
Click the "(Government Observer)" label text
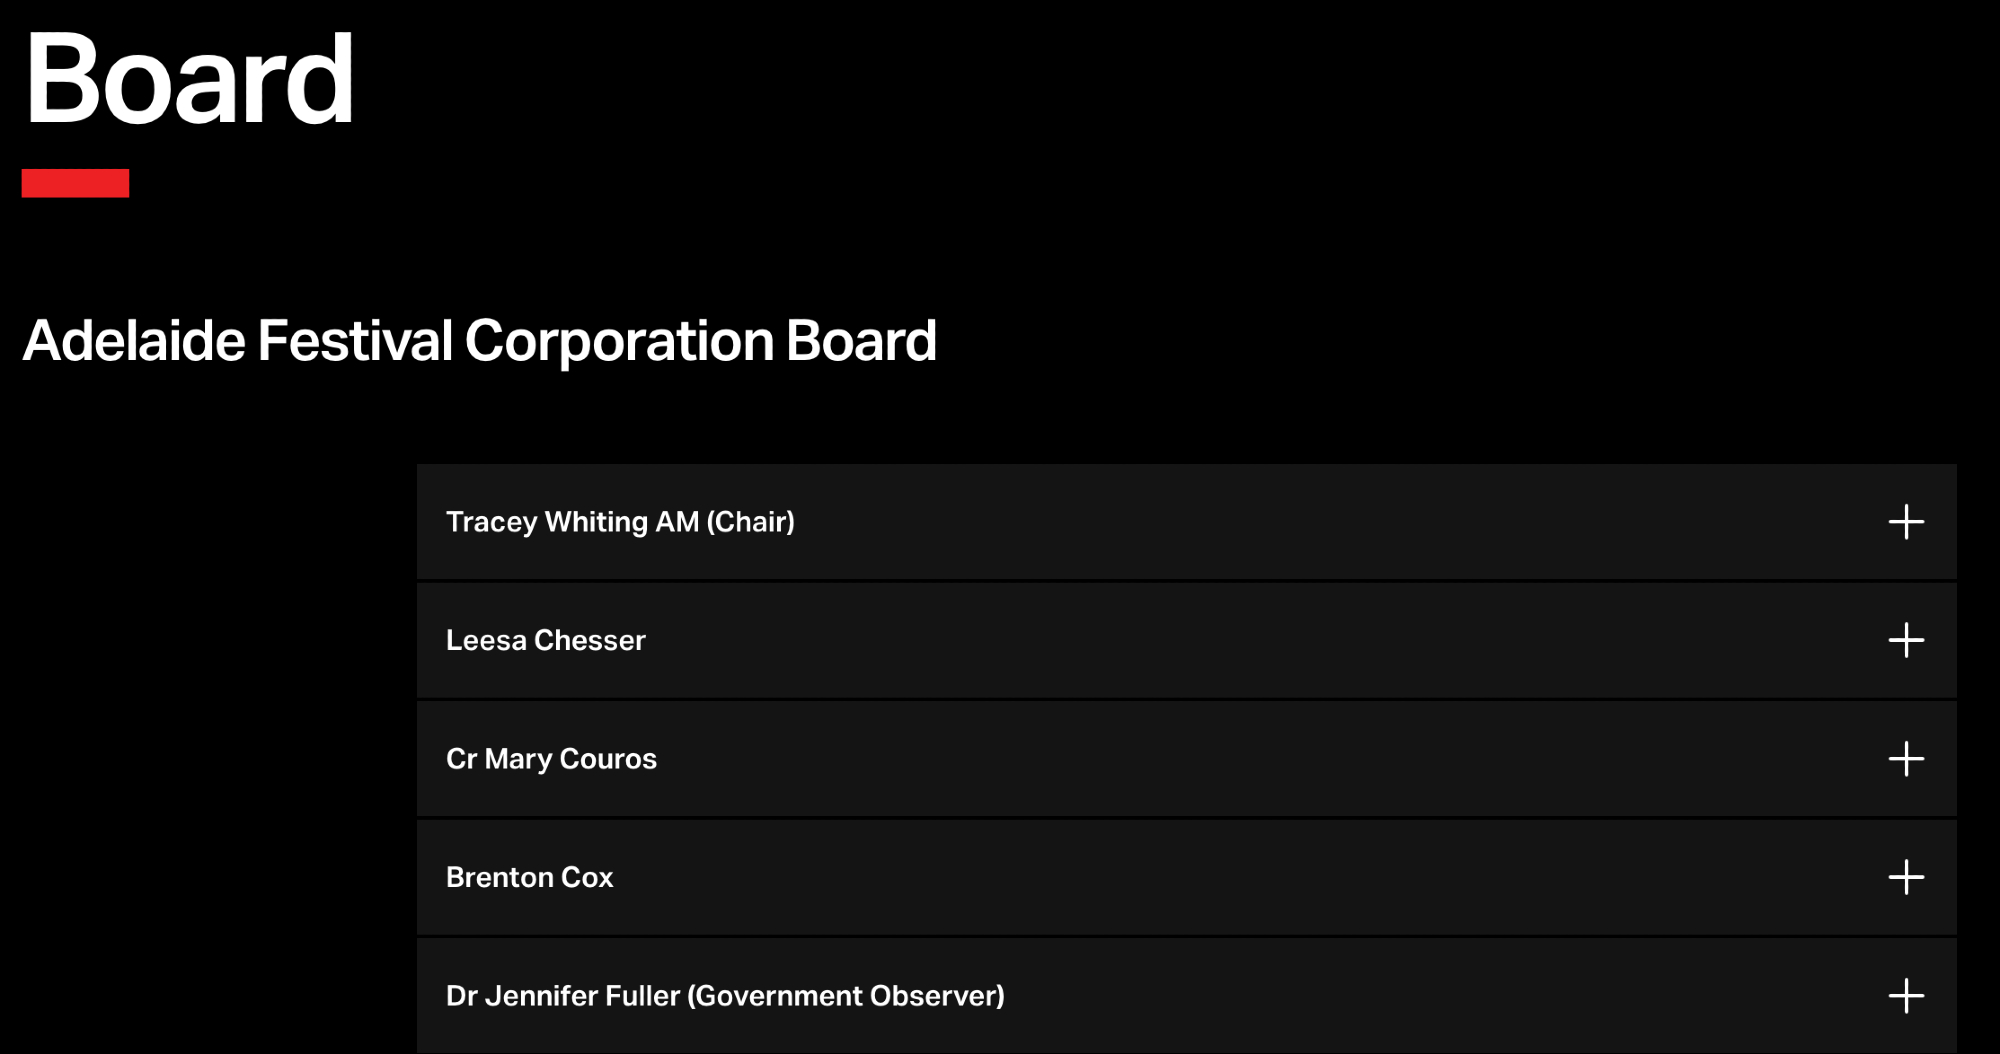[x=845, y=996]
